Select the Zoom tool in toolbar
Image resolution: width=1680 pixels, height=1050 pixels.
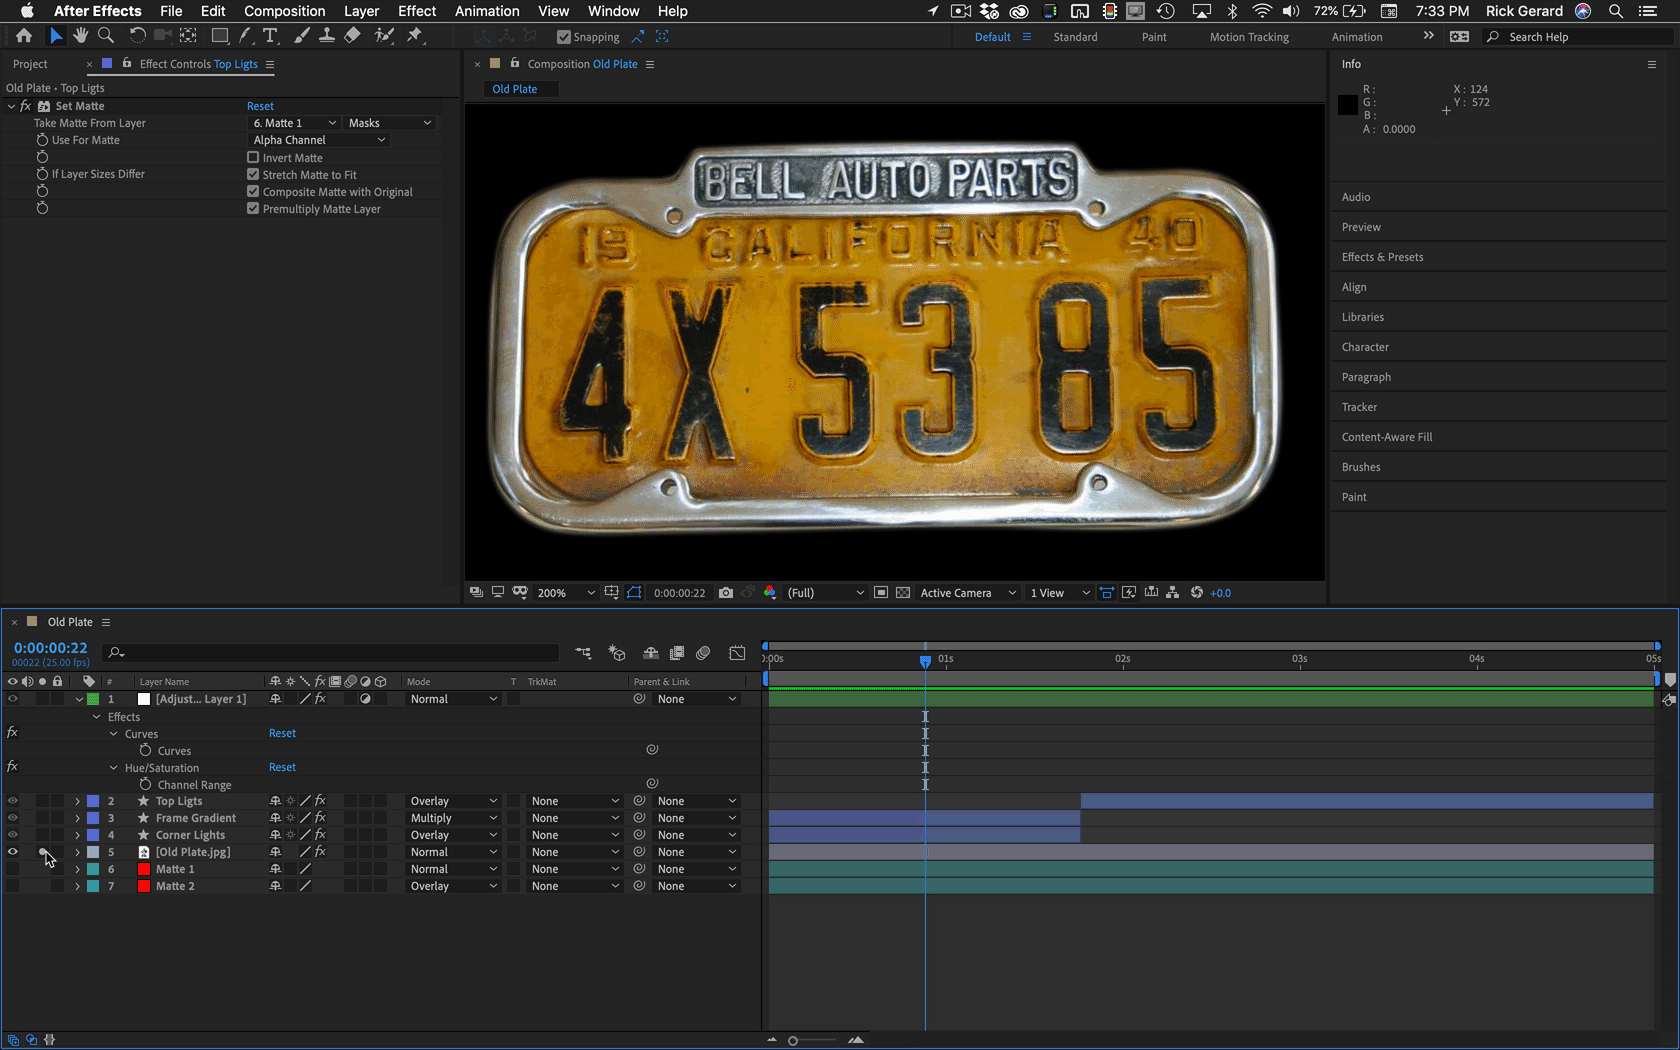105,36
